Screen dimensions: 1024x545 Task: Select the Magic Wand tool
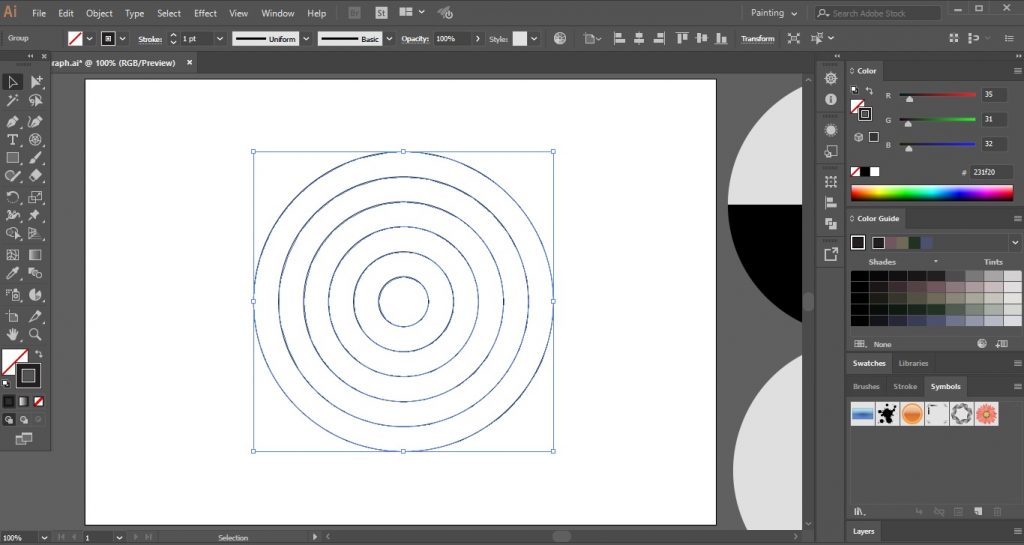pos(12,101)
